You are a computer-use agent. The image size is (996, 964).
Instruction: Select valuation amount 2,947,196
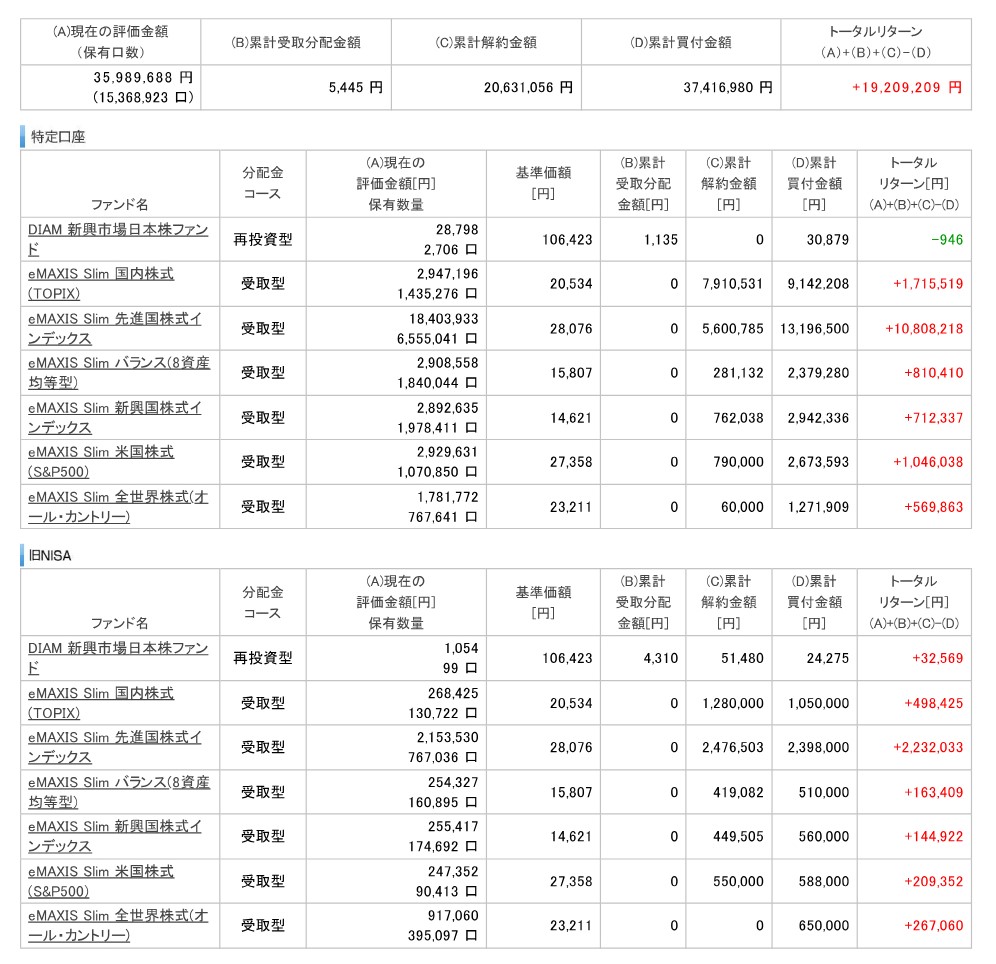[x=447, y=273]
